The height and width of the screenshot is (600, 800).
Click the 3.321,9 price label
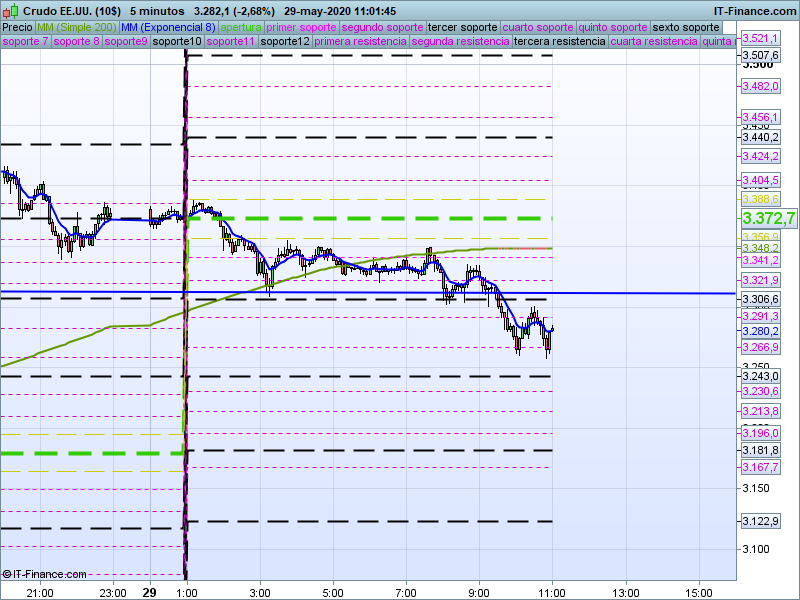point(760,280)
